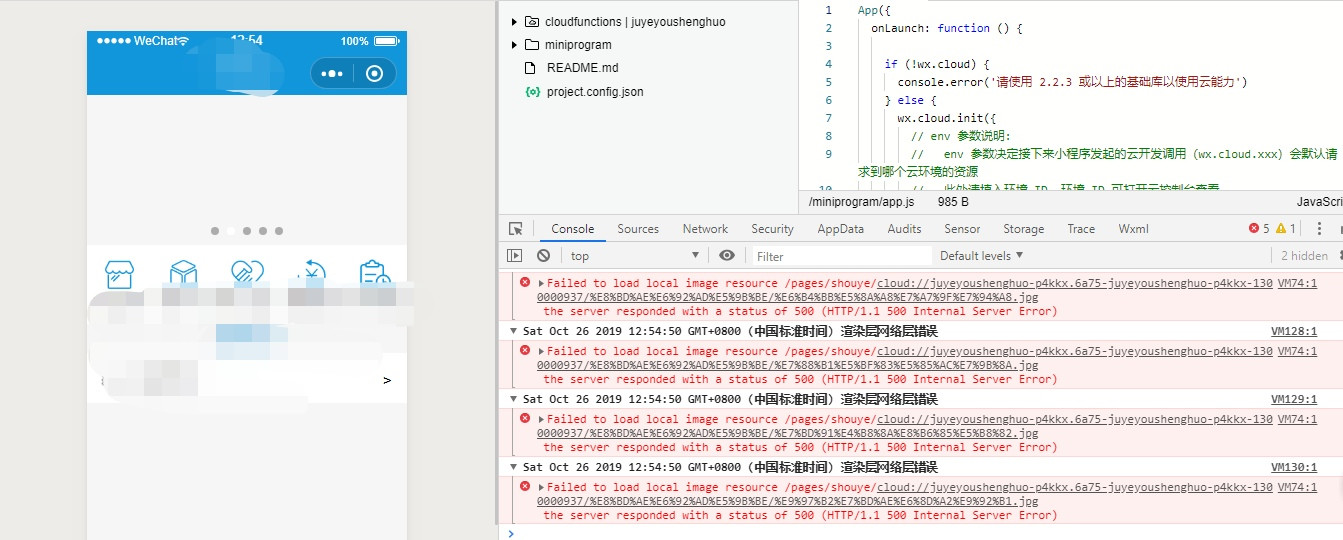Tap the mini program capsule close circle icon
Viewport: 1343px width, 540px height.
375,74
